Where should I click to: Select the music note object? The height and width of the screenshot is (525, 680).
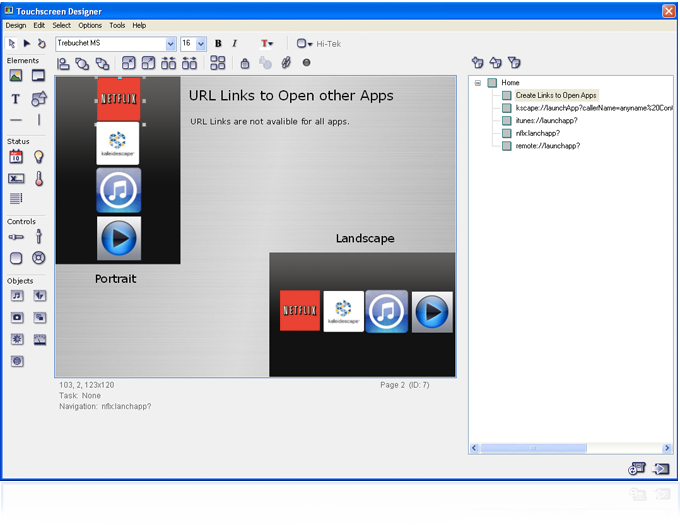pyautogui.click(x=16, y=296)
